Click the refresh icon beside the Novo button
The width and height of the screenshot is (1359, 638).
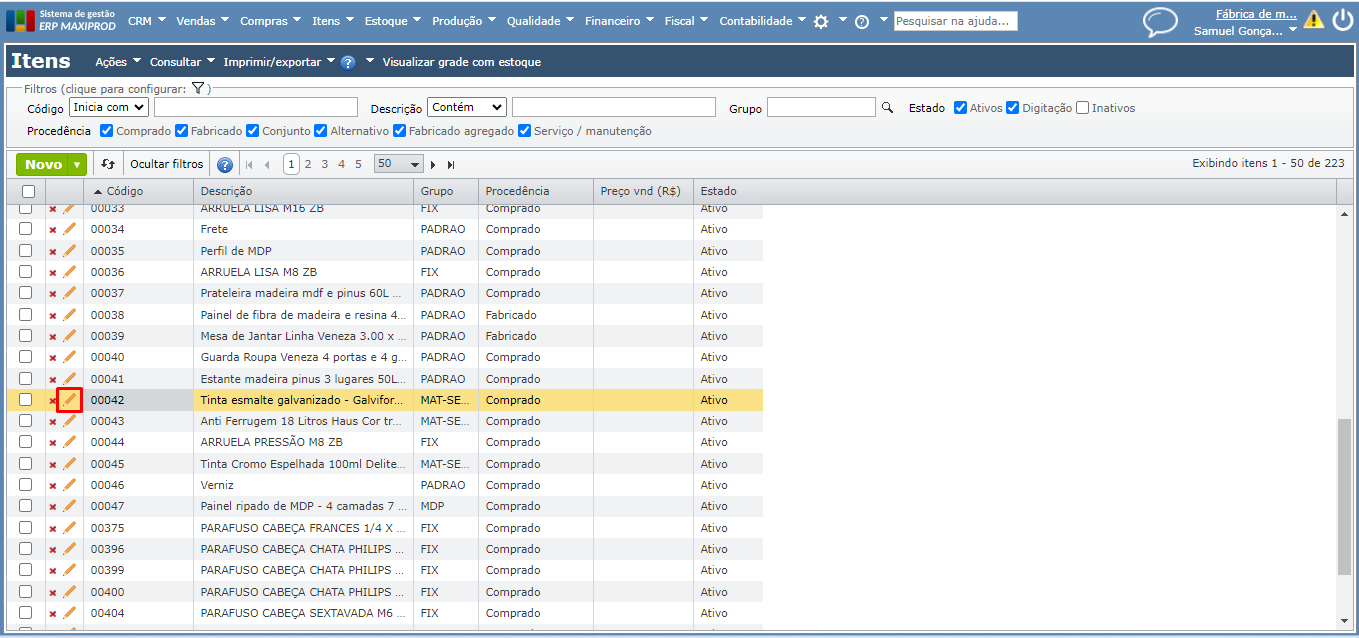click(x=108, y=164)
